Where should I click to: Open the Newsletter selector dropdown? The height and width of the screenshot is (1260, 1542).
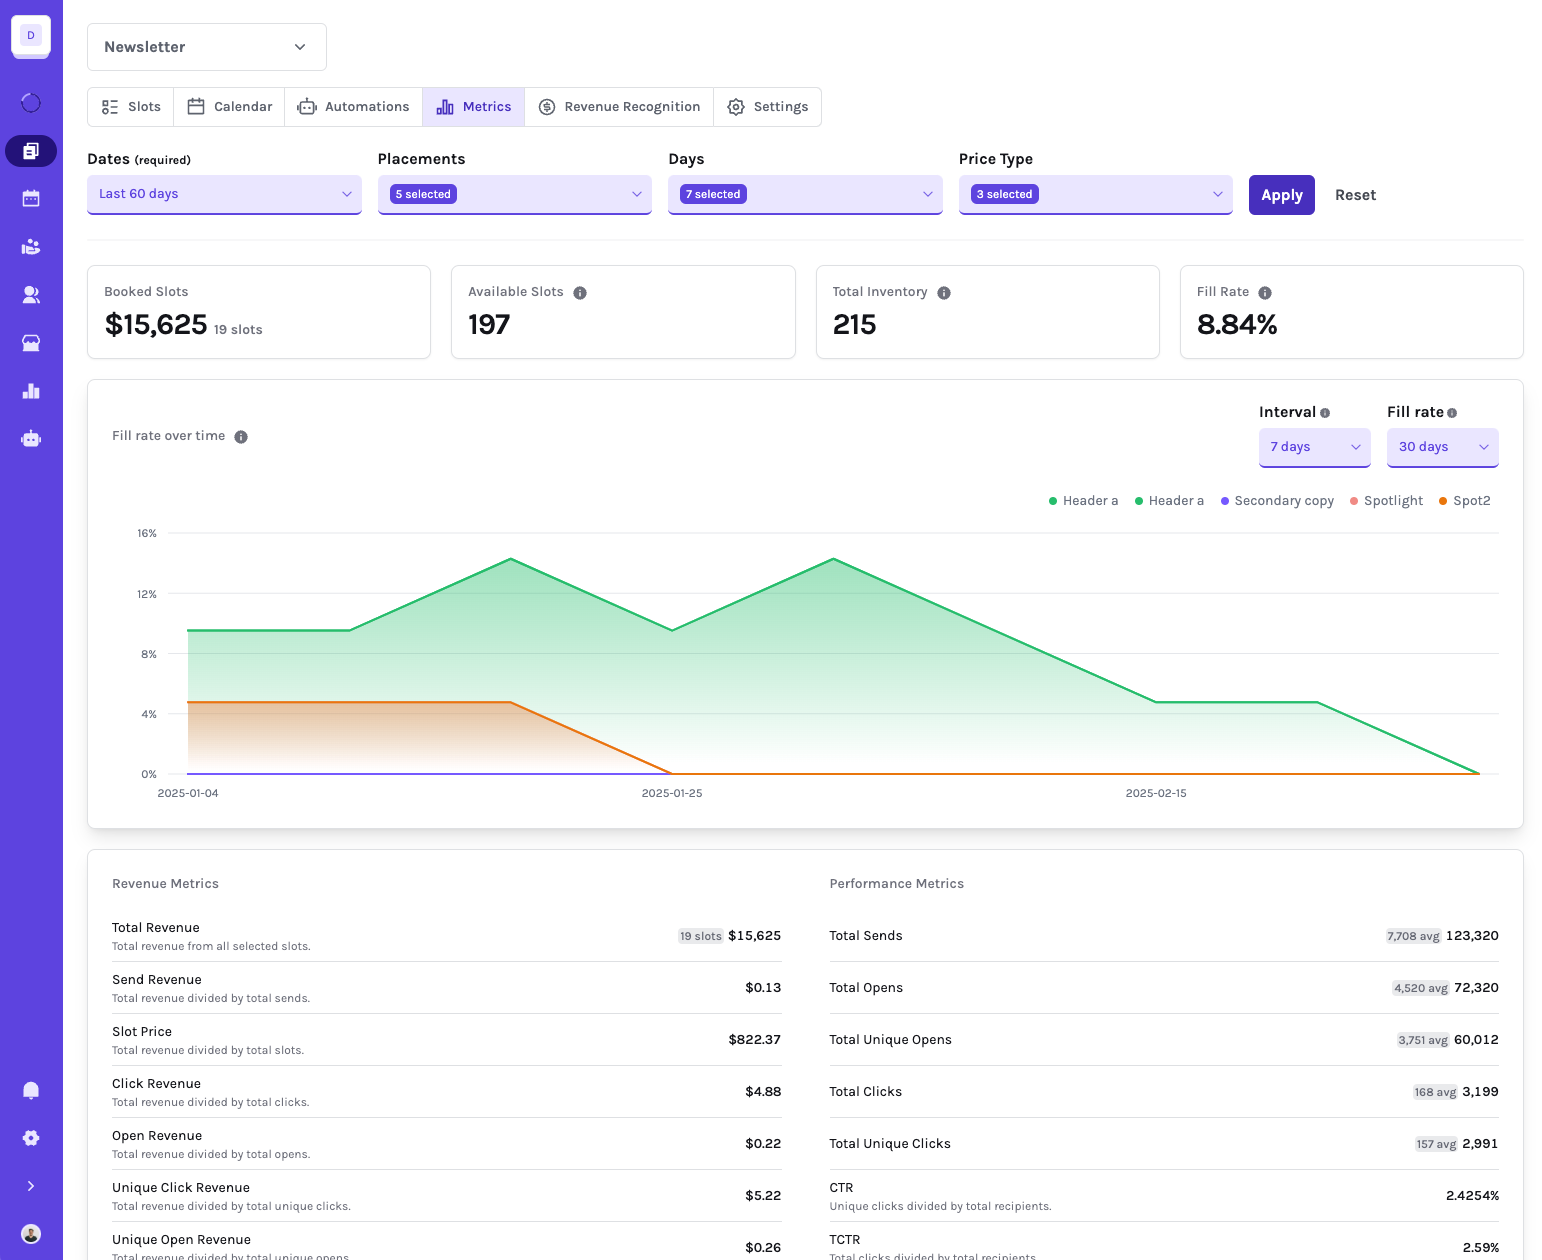tap(207, 47)
